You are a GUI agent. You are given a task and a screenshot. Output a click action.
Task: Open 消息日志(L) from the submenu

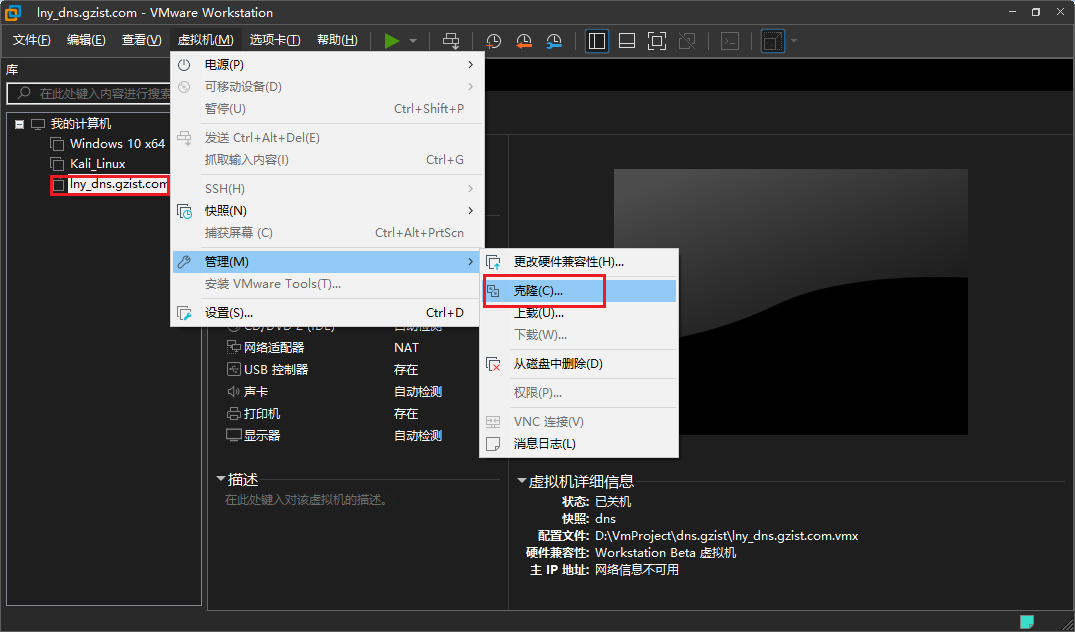tap(579, 443)
